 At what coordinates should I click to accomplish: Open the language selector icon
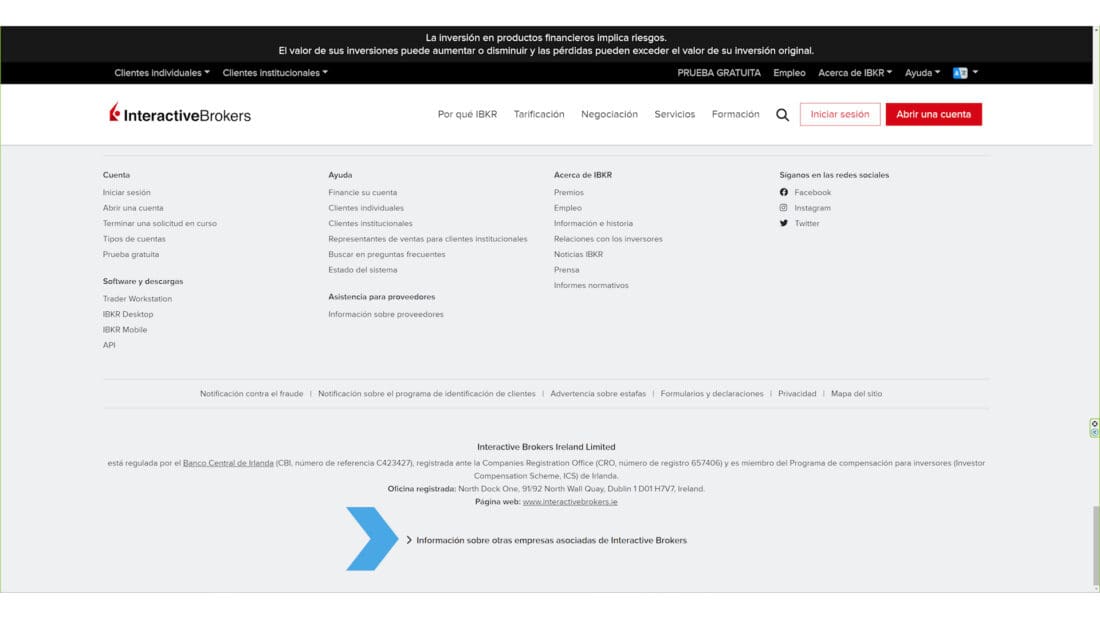coord(961,73)
